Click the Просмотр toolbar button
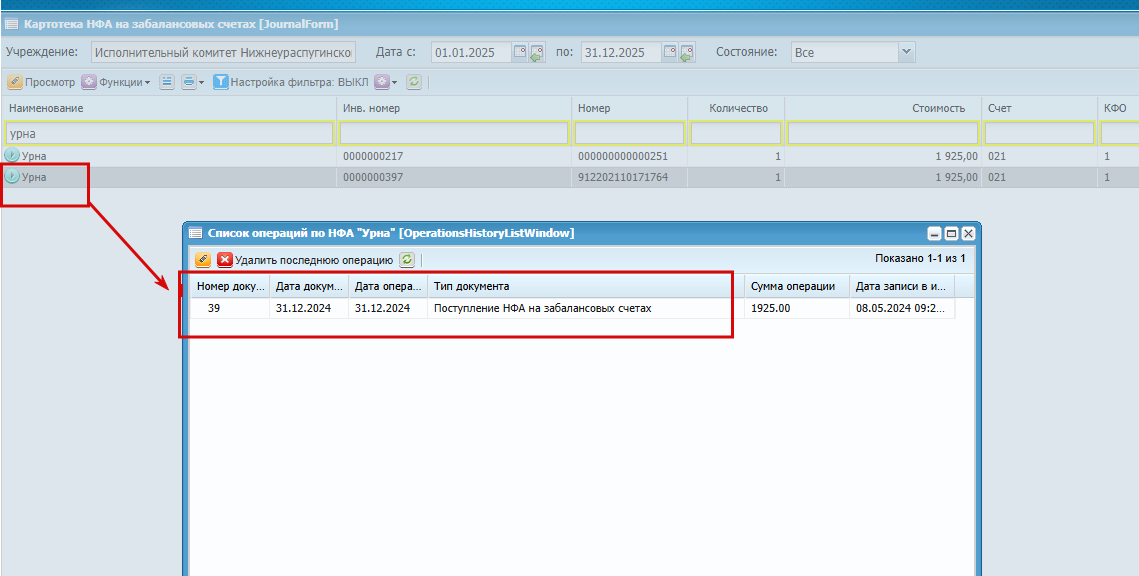1139x576 pixels. click(41, 82)
